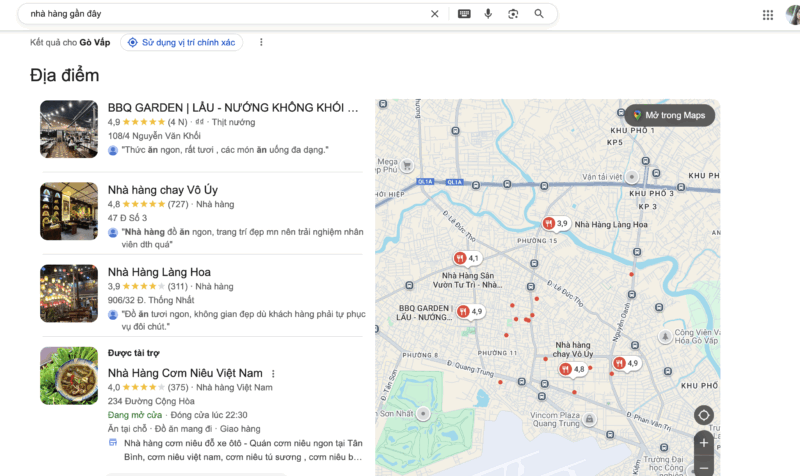Image resolution: width=800 pixels, height=476 pixels.
Task: Select the 4,8 Nhà hàng chay Vô Úy pin
Action: click(572, 369)
